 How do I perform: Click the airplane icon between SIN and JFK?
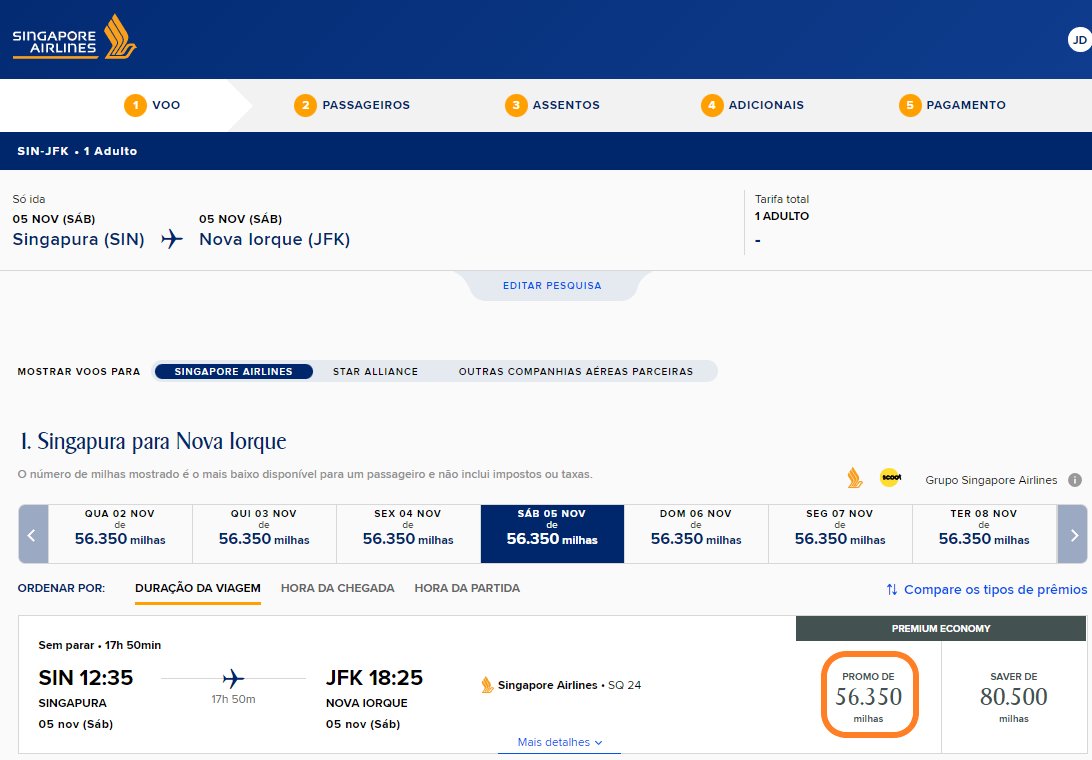point(172,239)
